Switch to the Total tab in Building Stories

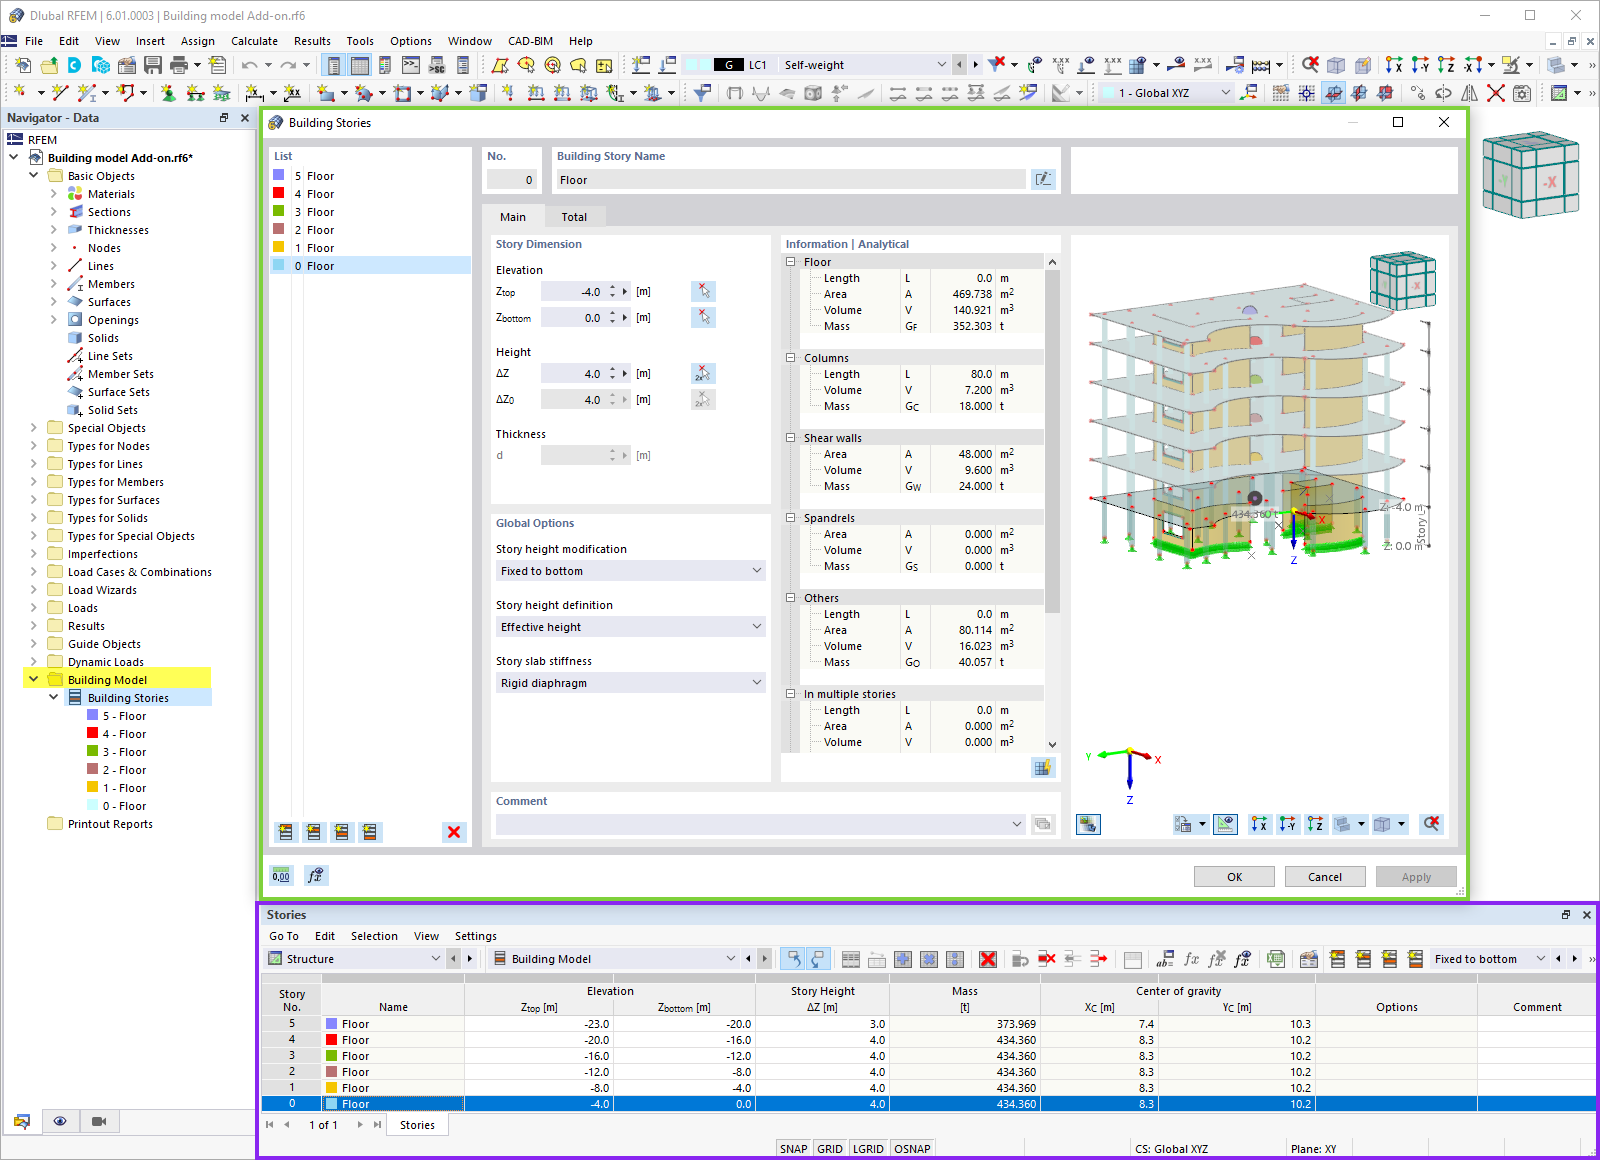[x=575, y=216]
